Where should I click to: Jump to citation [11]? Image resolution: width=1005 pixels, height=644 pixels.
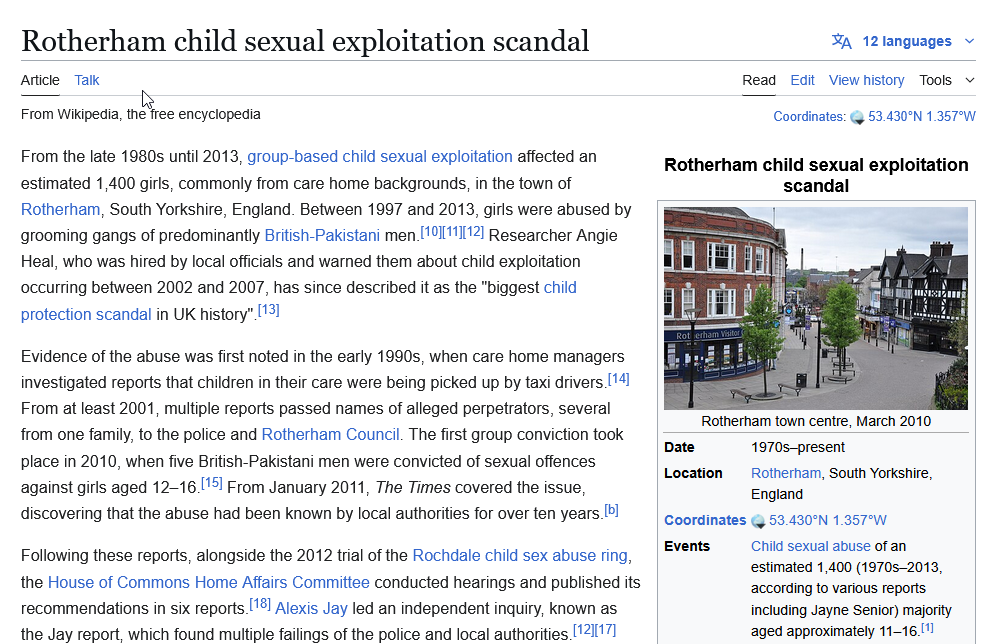452,231
